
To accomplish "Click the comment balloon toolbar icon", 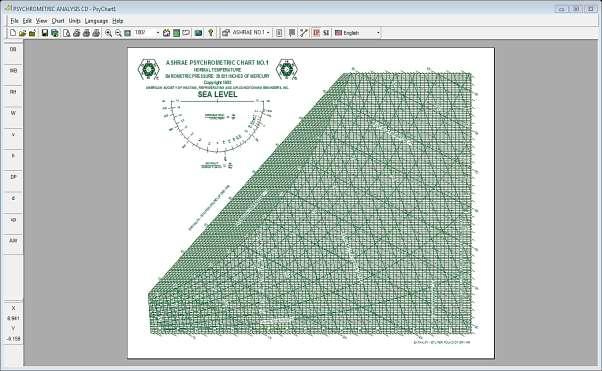I will (x=186, y=33).
